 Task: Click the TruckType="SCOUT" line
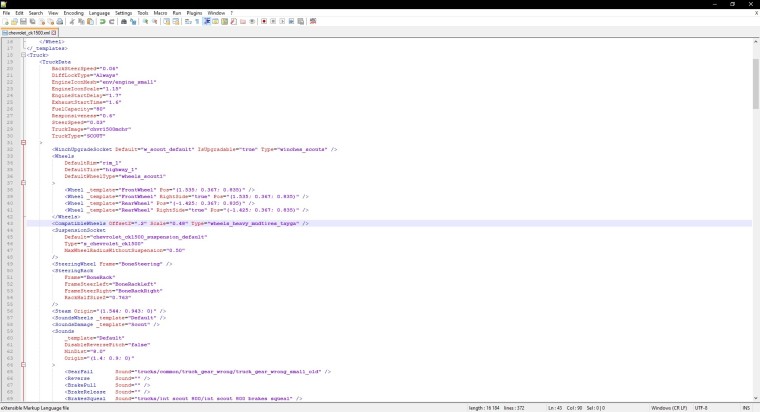pyautogui.click(x=78, y=136)
